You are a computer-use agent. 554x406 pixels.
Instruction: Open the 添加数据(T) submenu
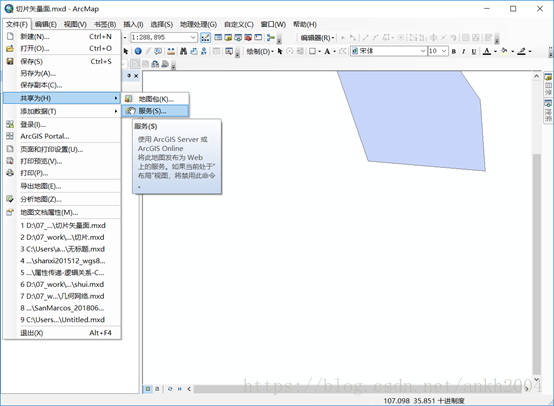[x=61, y=111]
